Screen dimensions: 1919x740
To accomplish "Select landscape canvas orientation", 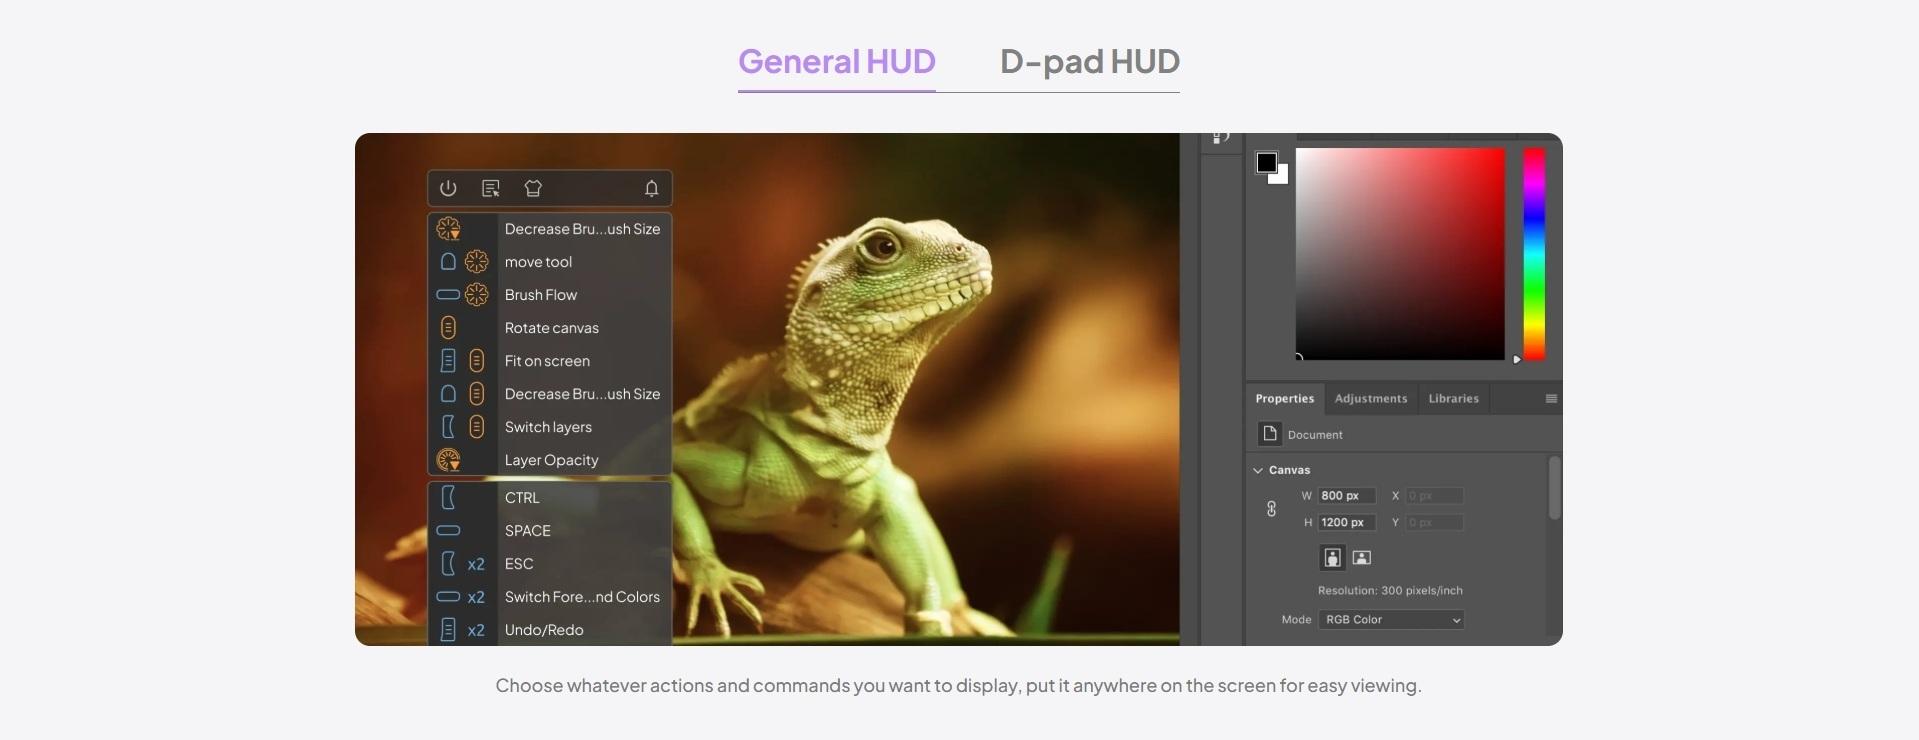I will point(1361,558).
